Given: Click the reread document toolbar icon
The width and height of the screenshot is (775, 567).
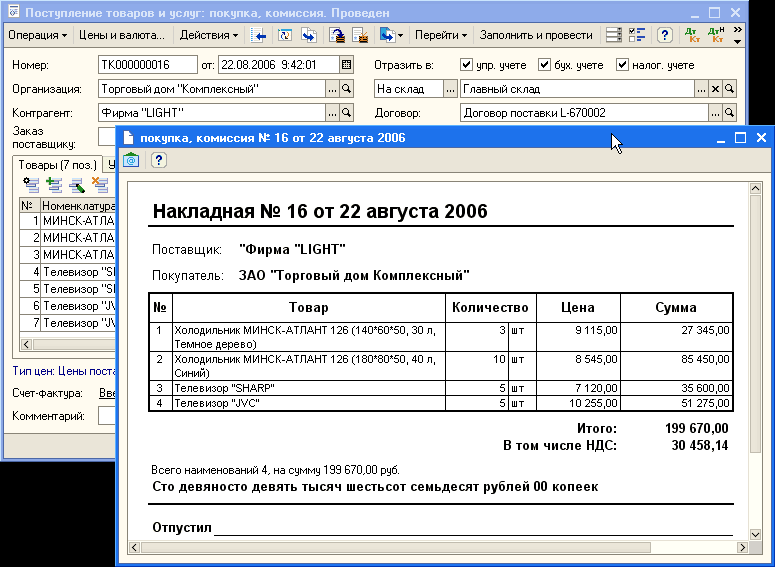Looking at the screenshot, I should (285, 35).
